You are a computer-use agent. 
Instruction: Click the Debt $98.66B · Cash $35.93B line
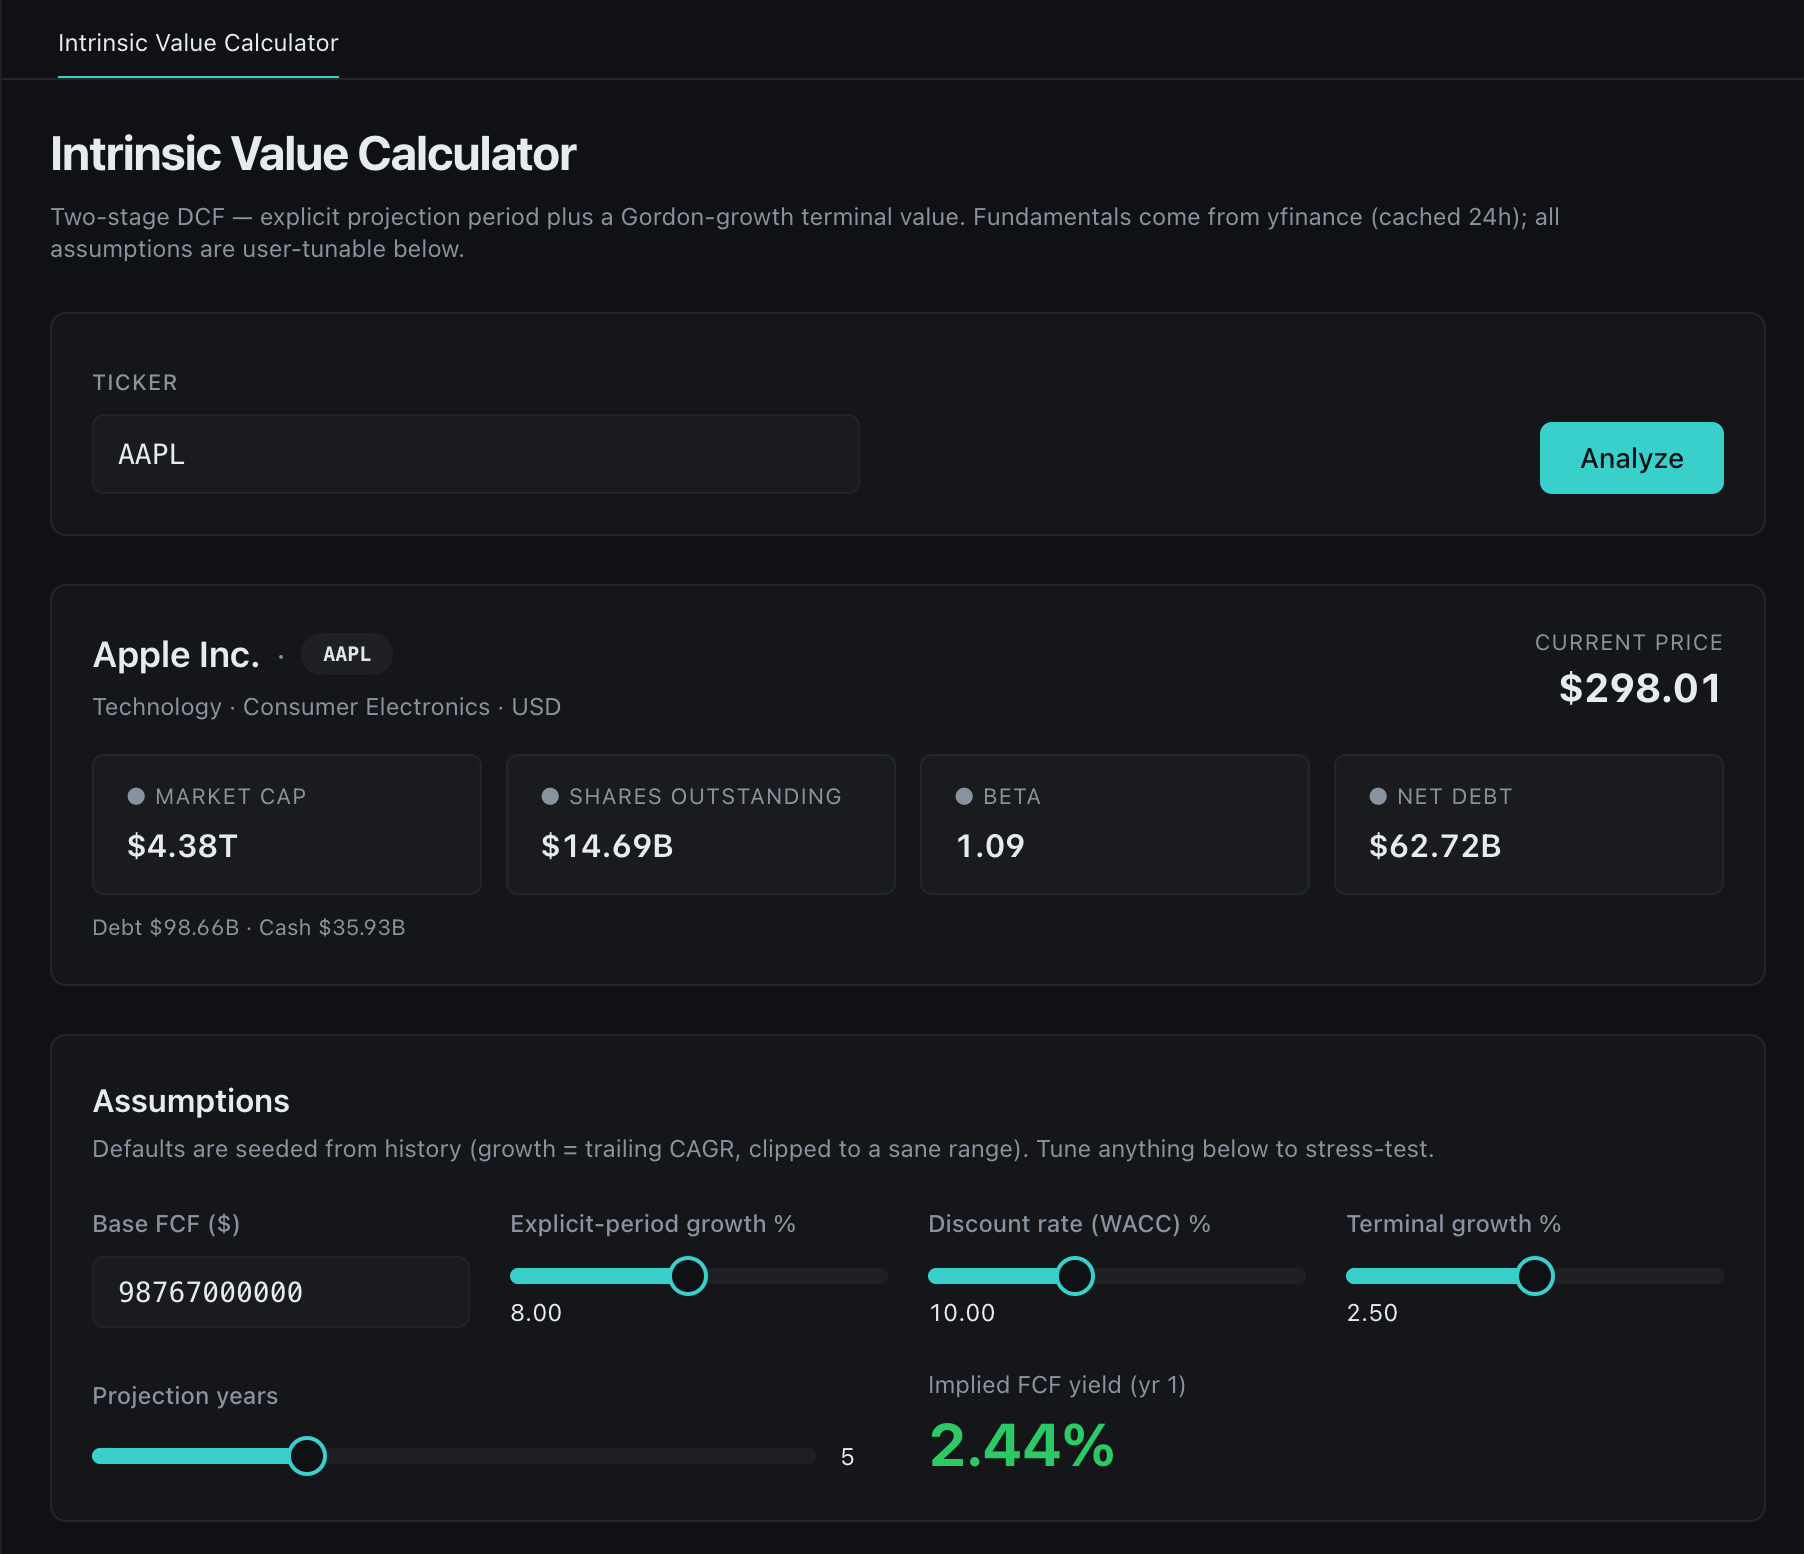pyautogui.click(x=249, y=927)
